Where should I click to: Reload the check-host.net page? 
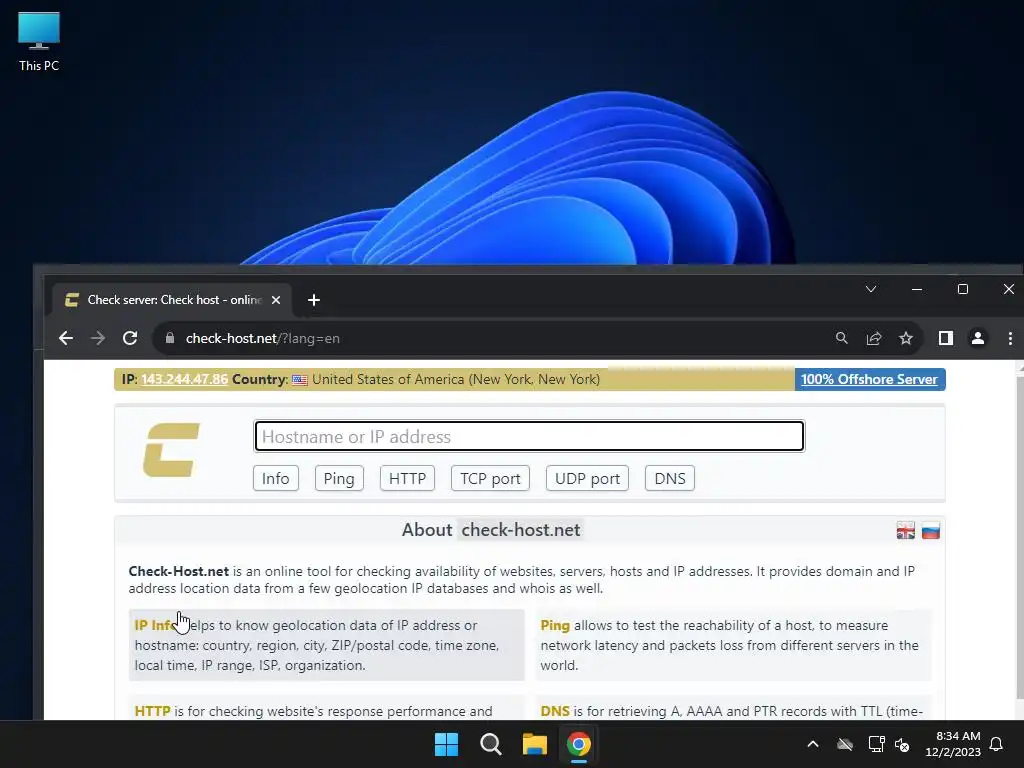click(130, 338)
